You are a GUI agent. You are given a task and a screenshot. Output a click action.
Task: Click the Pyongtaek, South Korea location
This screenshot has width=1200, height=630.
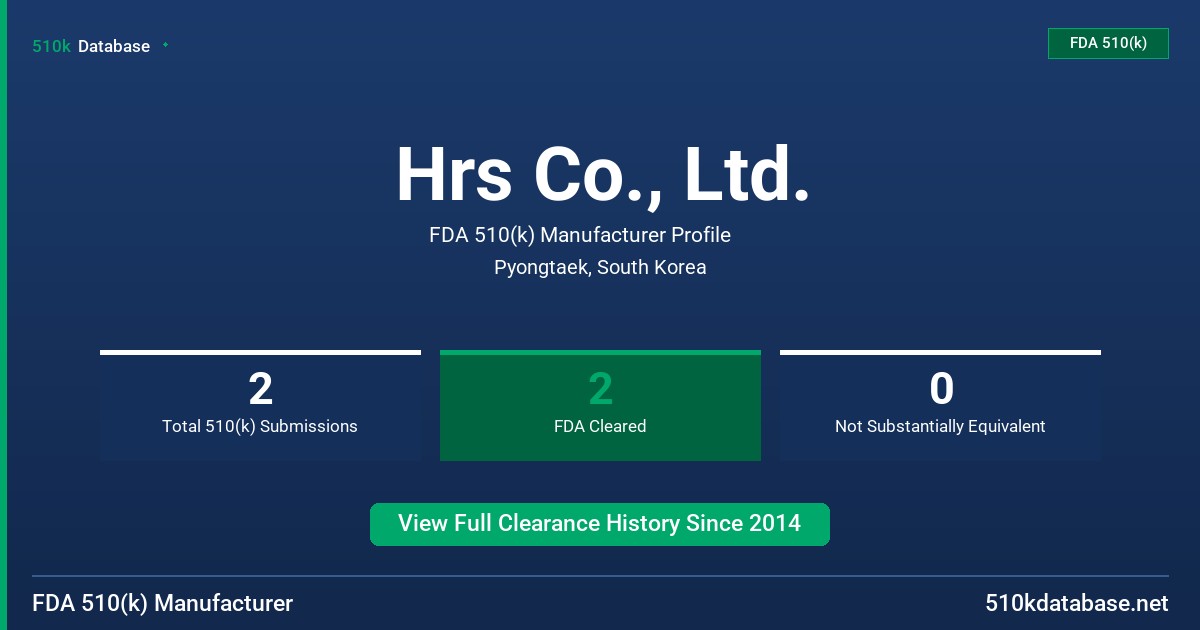(x=600, y=267)
